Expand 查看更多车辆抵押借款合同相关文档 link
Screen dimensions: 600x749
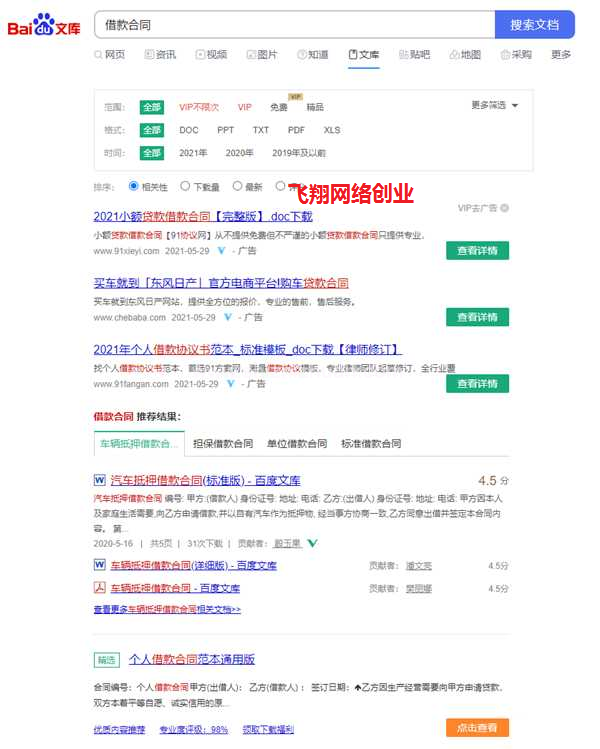coord(167,609)
